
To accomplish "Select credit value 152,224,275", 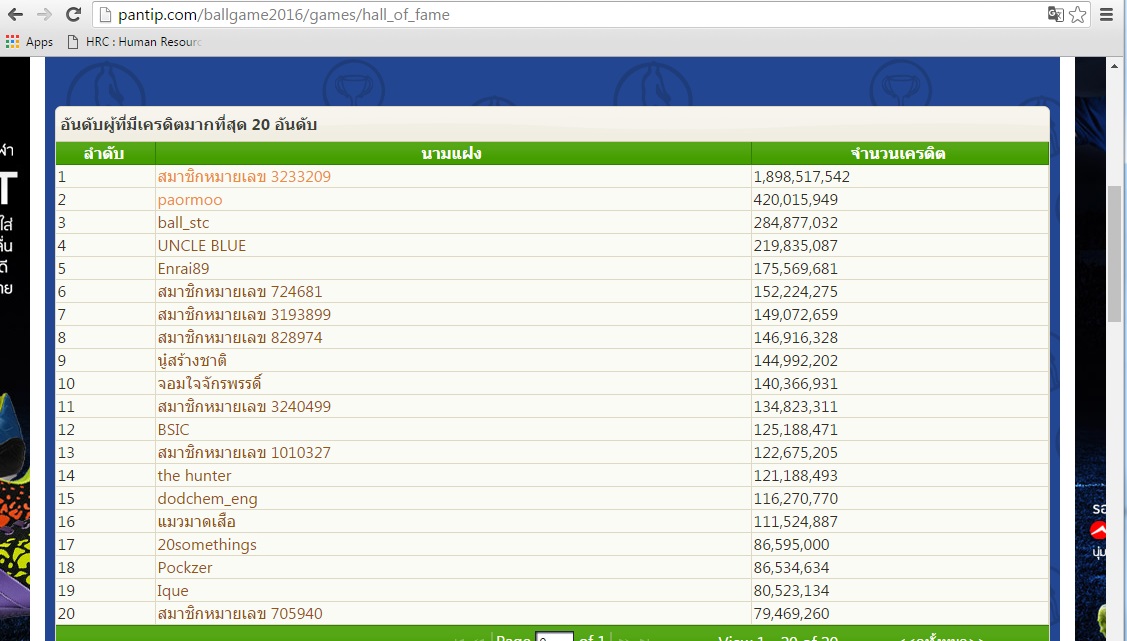I will pos(796,292).
